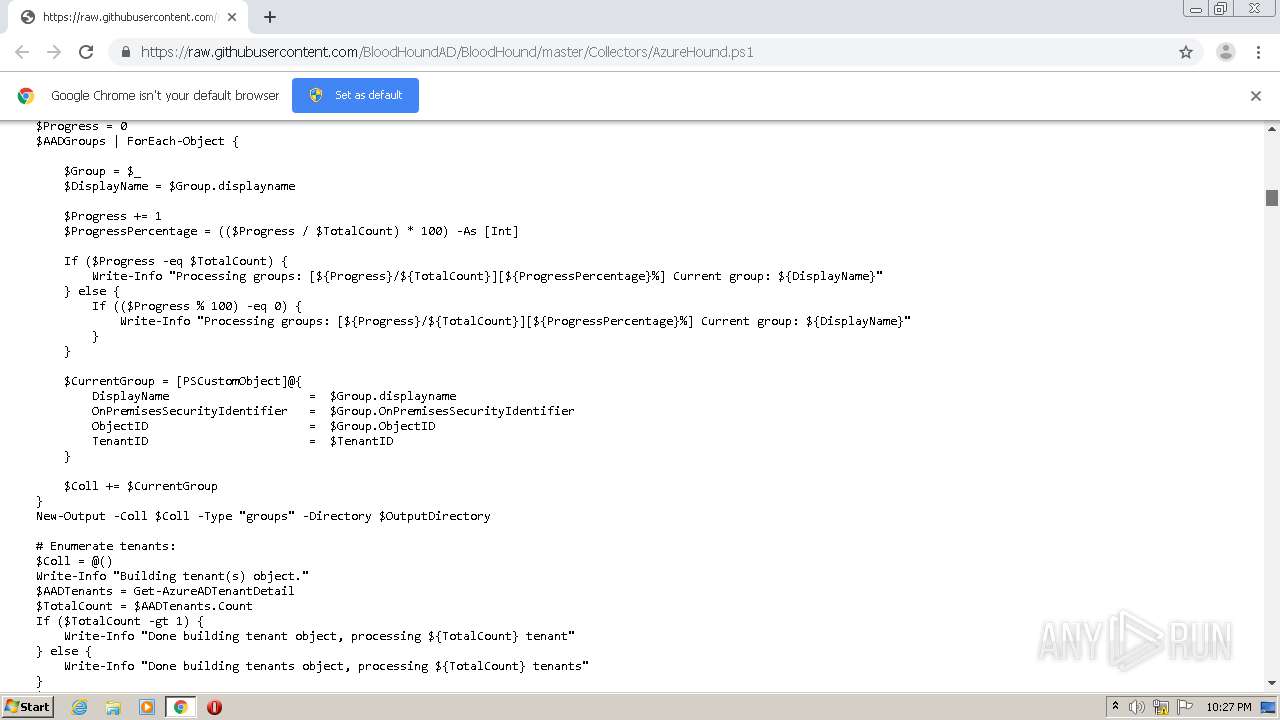Click '$Coll += $CurrentGroup' line
Image resolution: width=1280 pixels, height=720 pixels.
click(141, 486)
